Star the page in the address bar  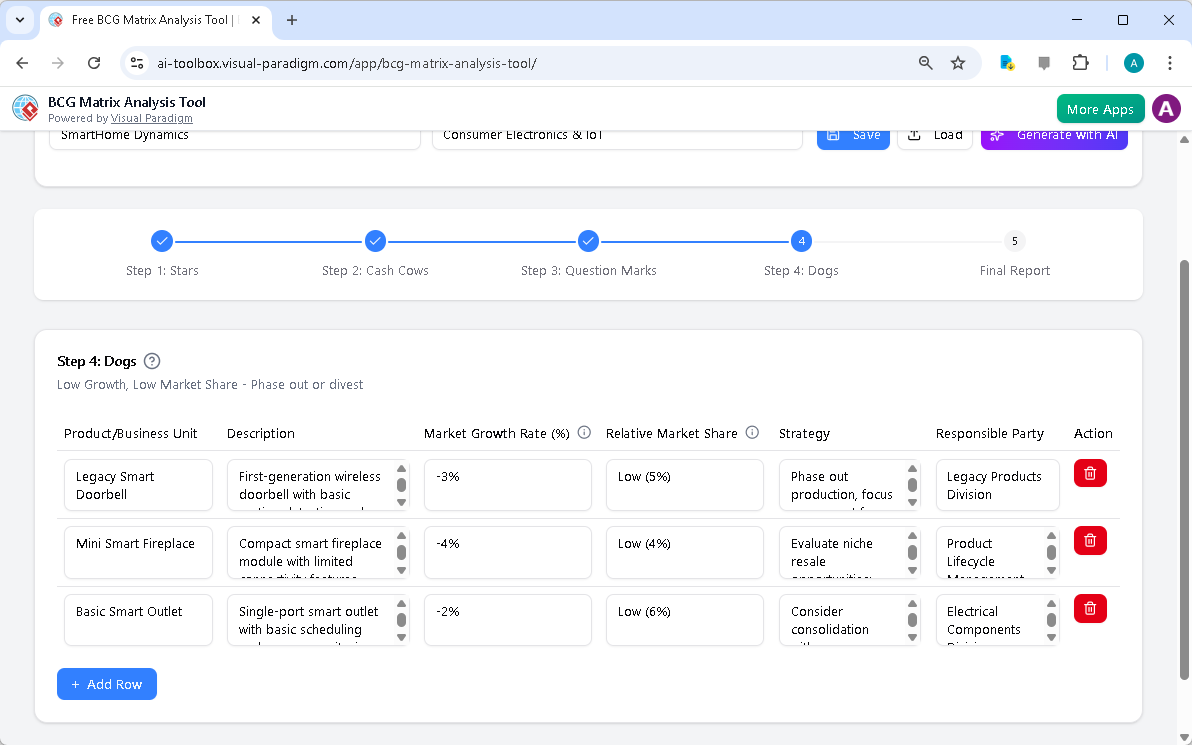pos(958,62)
